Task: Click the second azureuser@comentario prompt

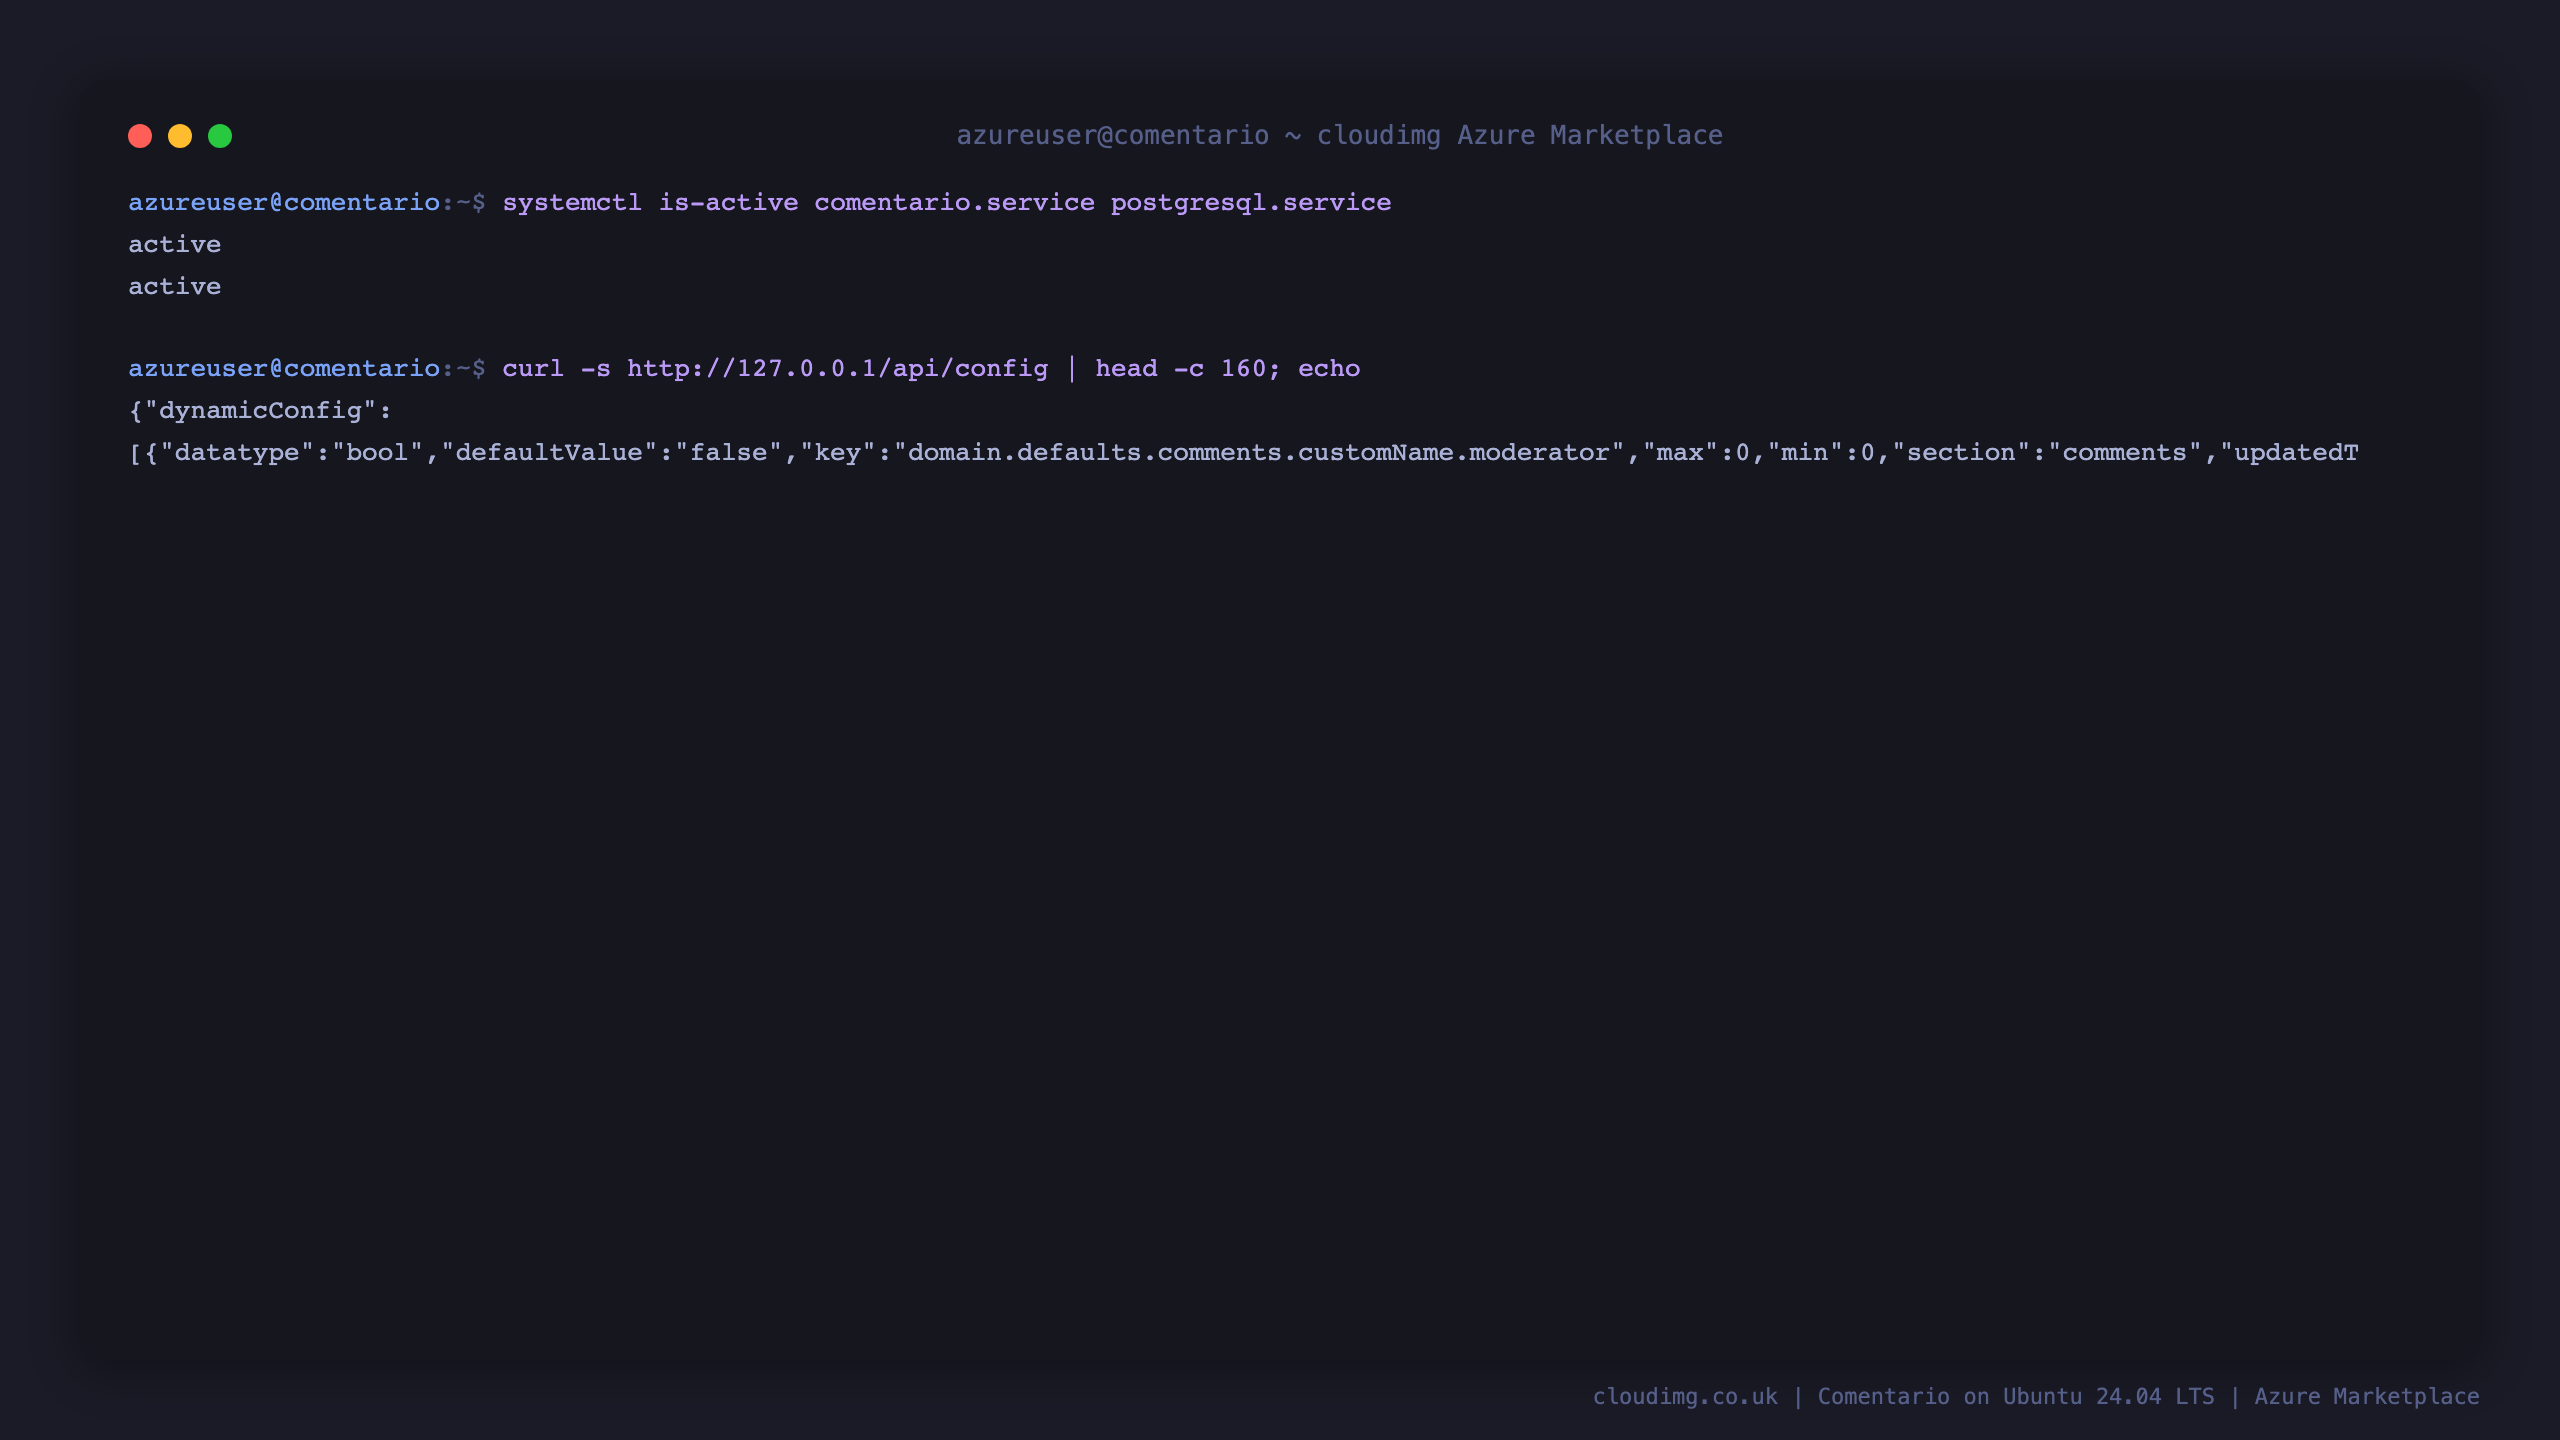Action: [284, 368]
